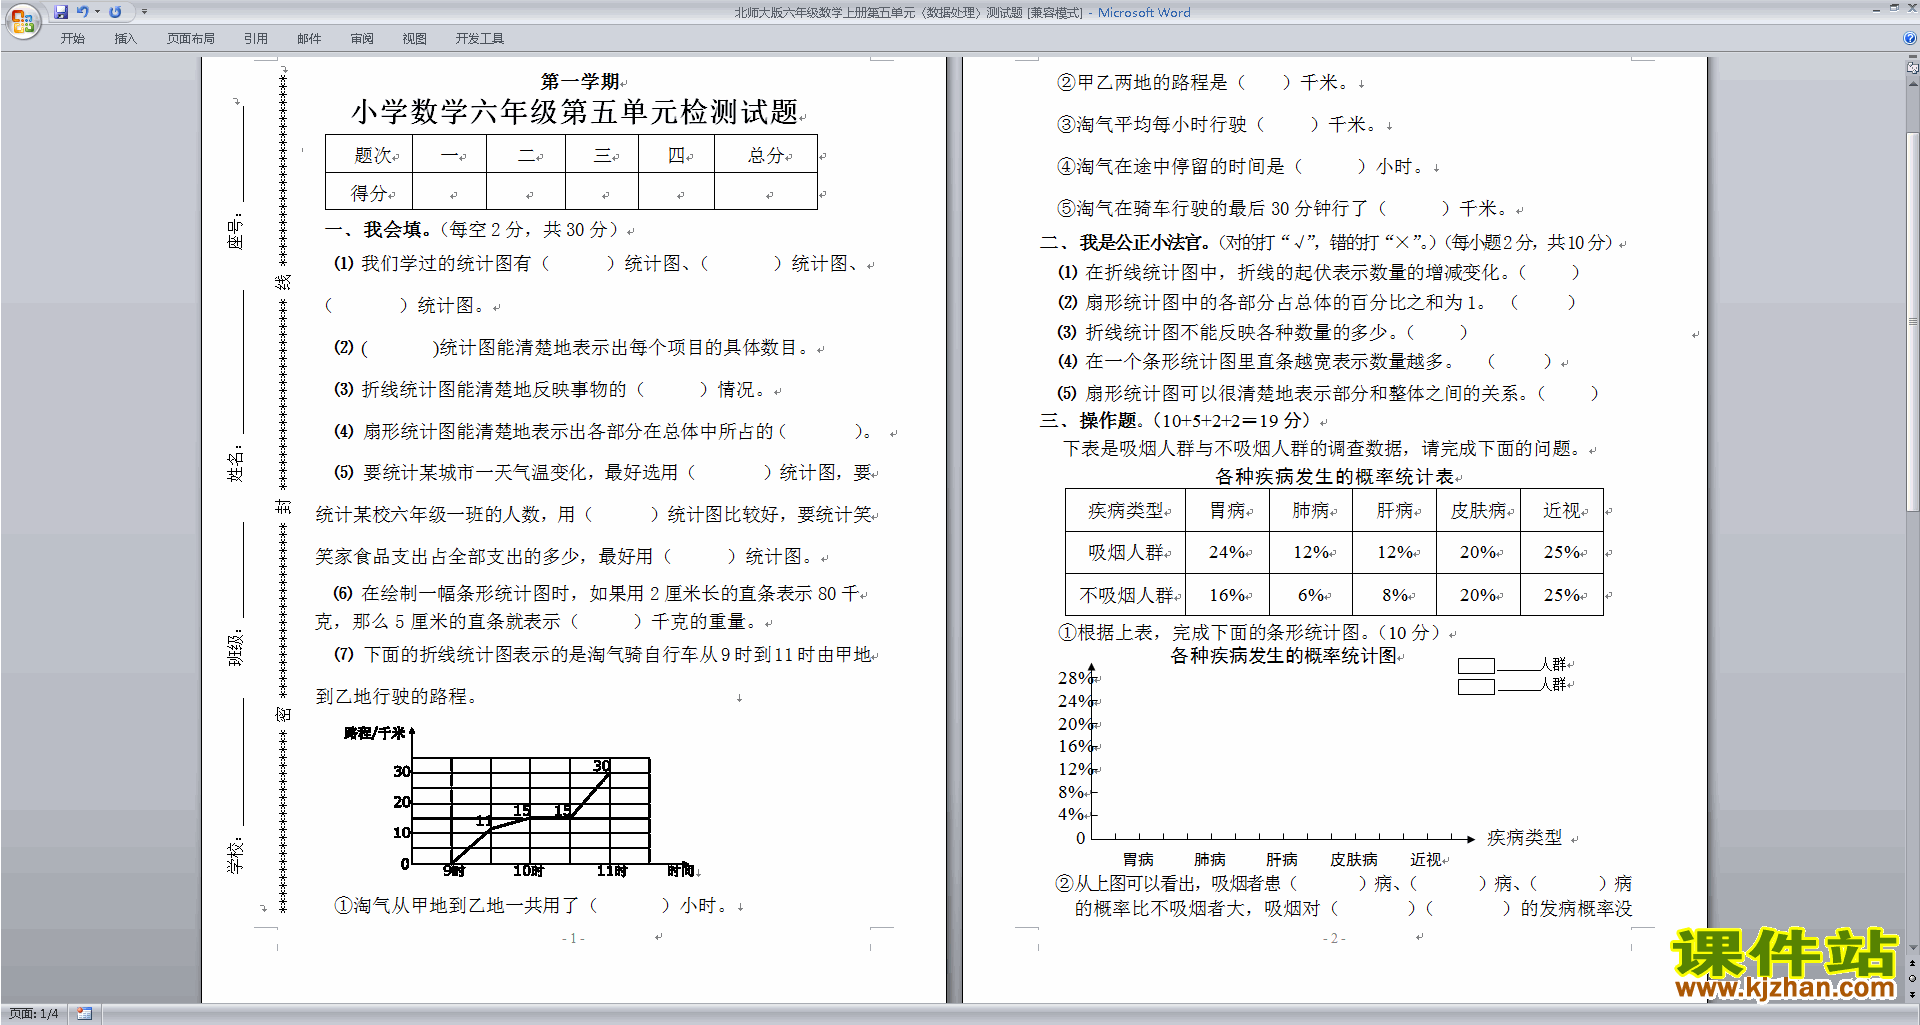Switch to the 插入 ribbon tab
Screen dimensions: 1920x1025
pyautogui.click(x=125, y=38)
